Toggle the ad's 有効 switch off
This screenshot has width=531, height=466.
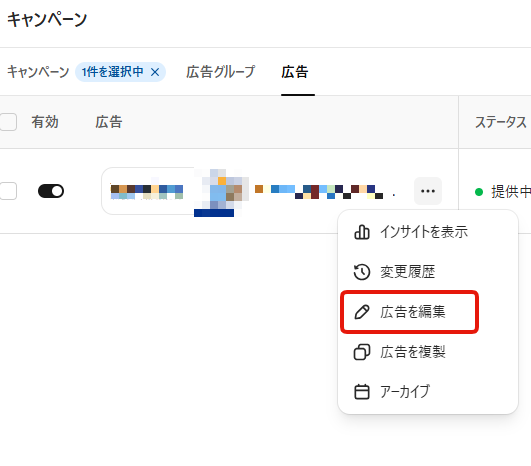(x=51, y=191)
